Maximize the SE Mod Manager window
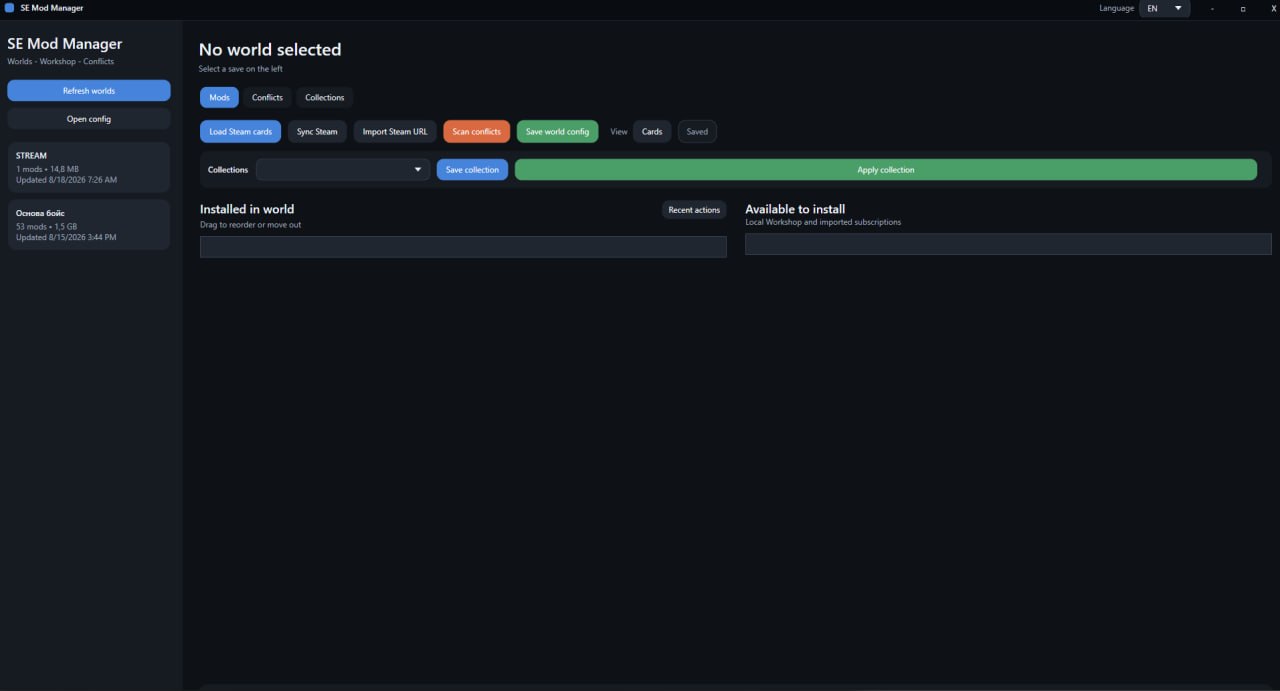 [1243, 8]
